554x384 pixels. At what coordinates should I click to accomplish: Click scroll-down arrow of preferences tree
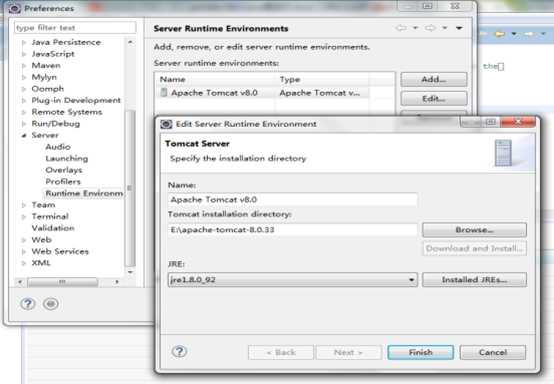coord(130,272)
